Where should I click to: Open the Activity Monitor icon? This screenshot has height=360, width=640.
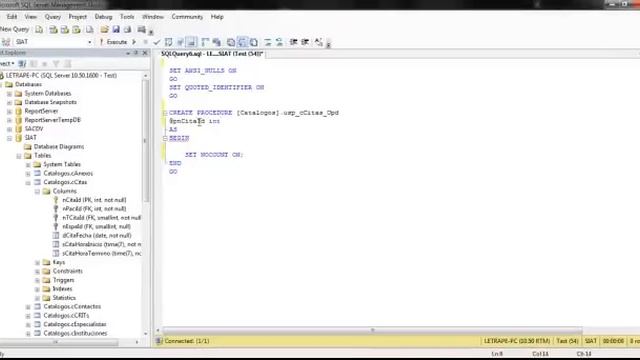point(141,29)
